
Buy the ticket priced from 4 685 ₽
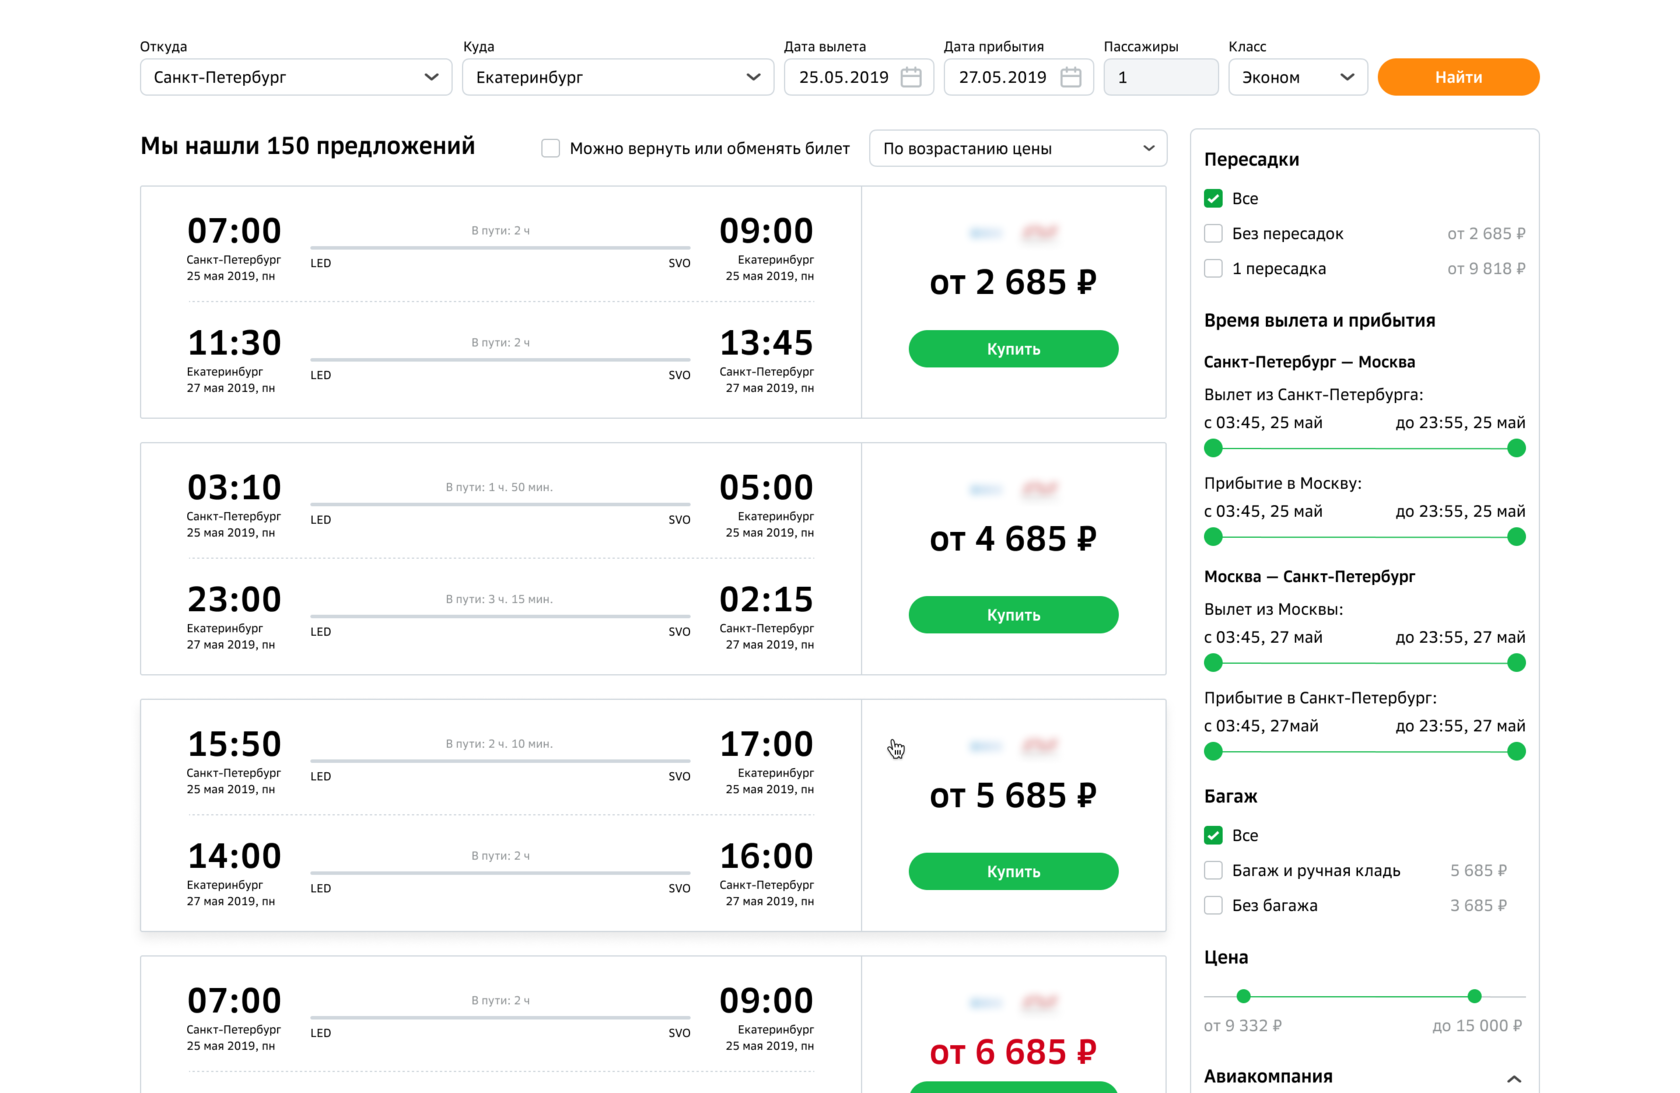(x=1013, y=615)
